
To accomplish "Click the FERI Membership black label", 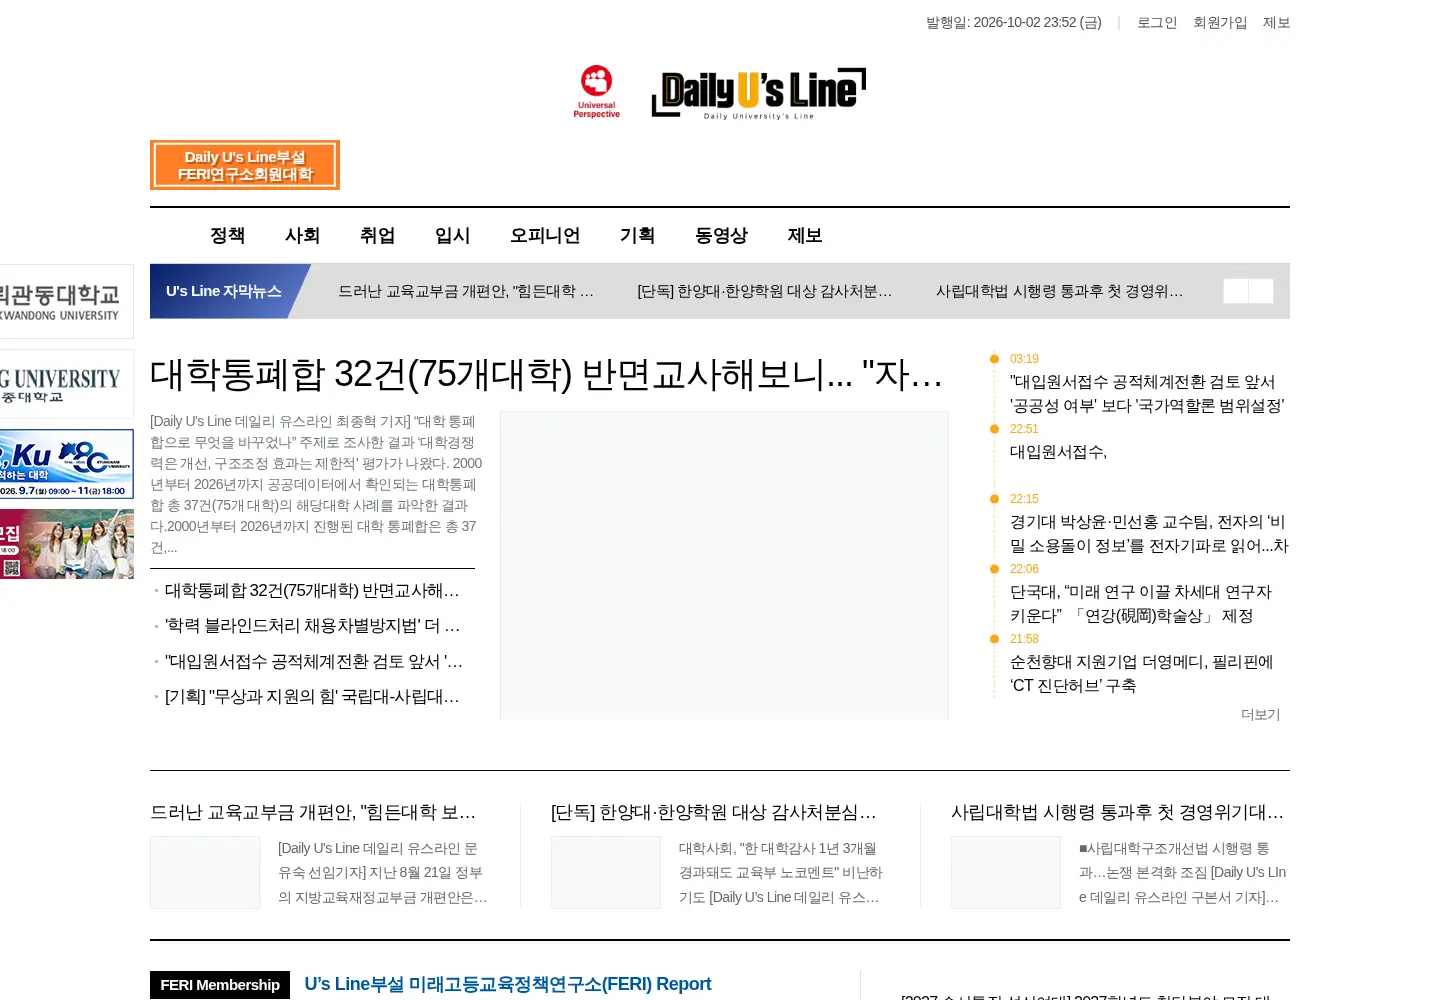I will (x=220, y=985).
